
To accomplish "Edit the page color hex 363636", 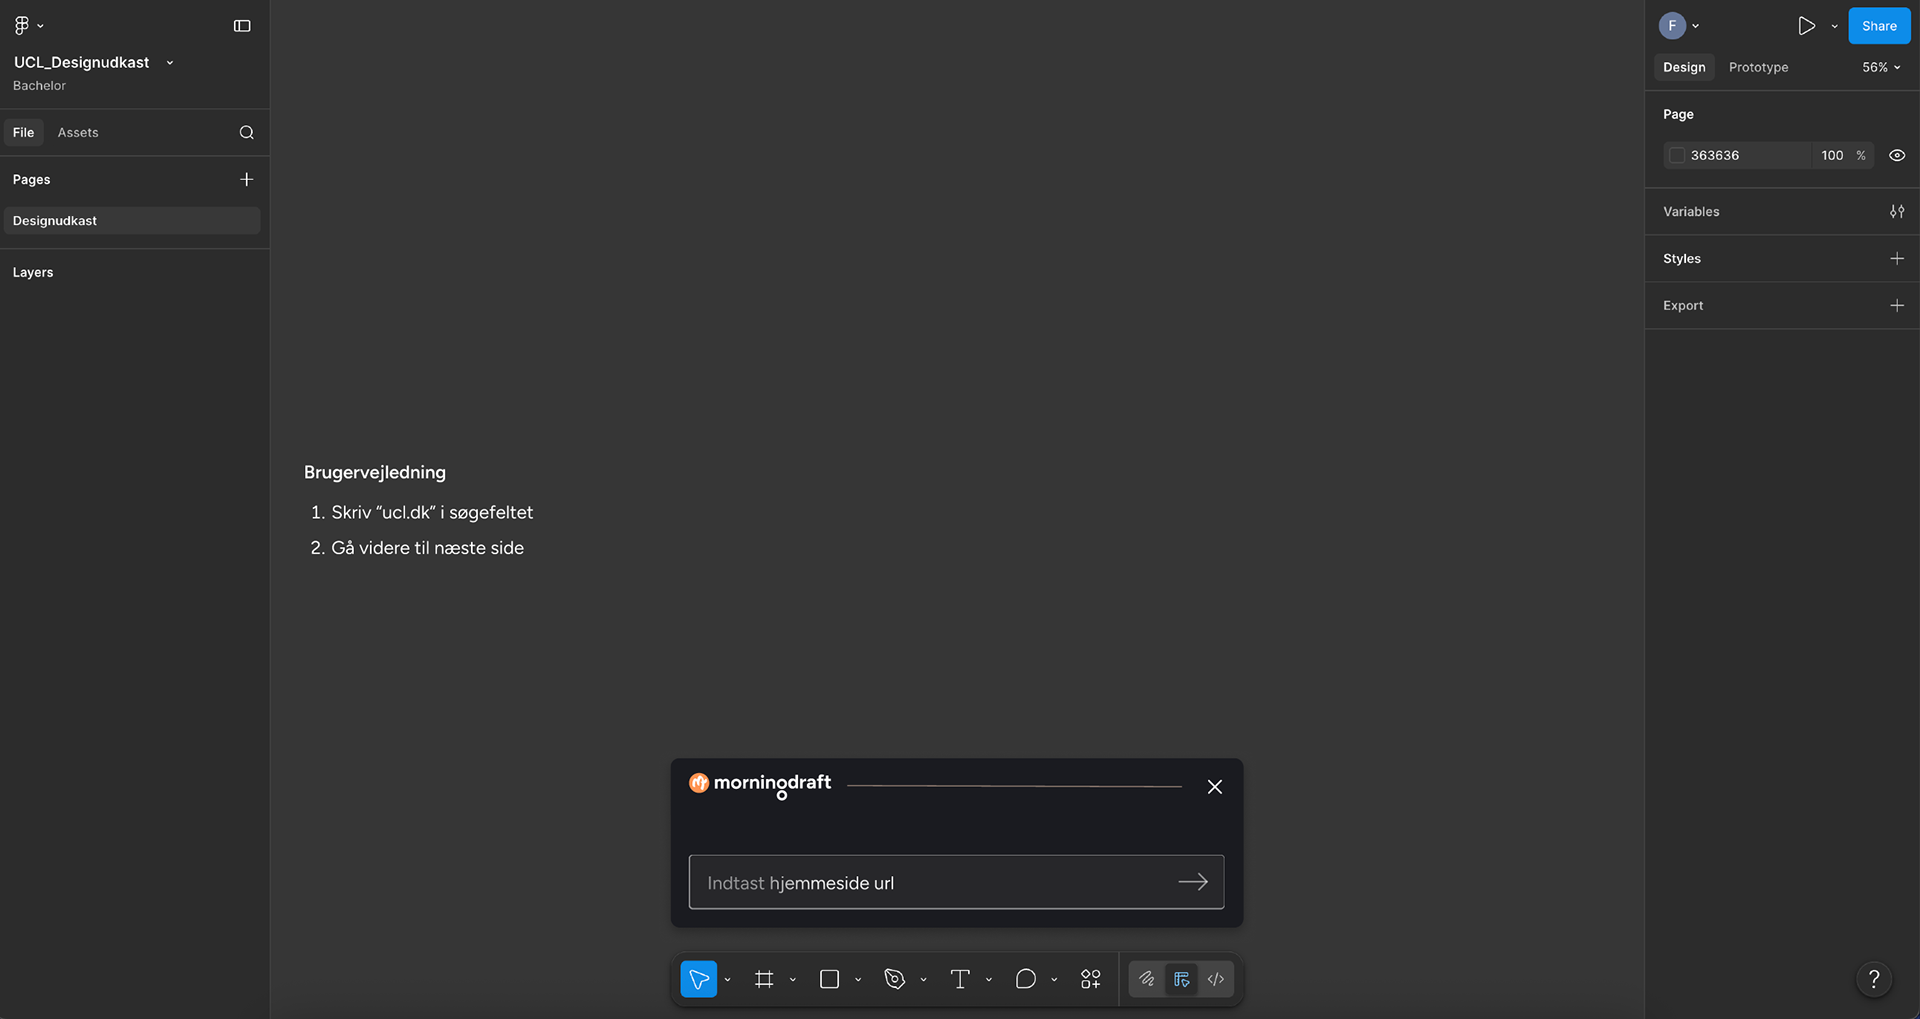I will 1715,155.
